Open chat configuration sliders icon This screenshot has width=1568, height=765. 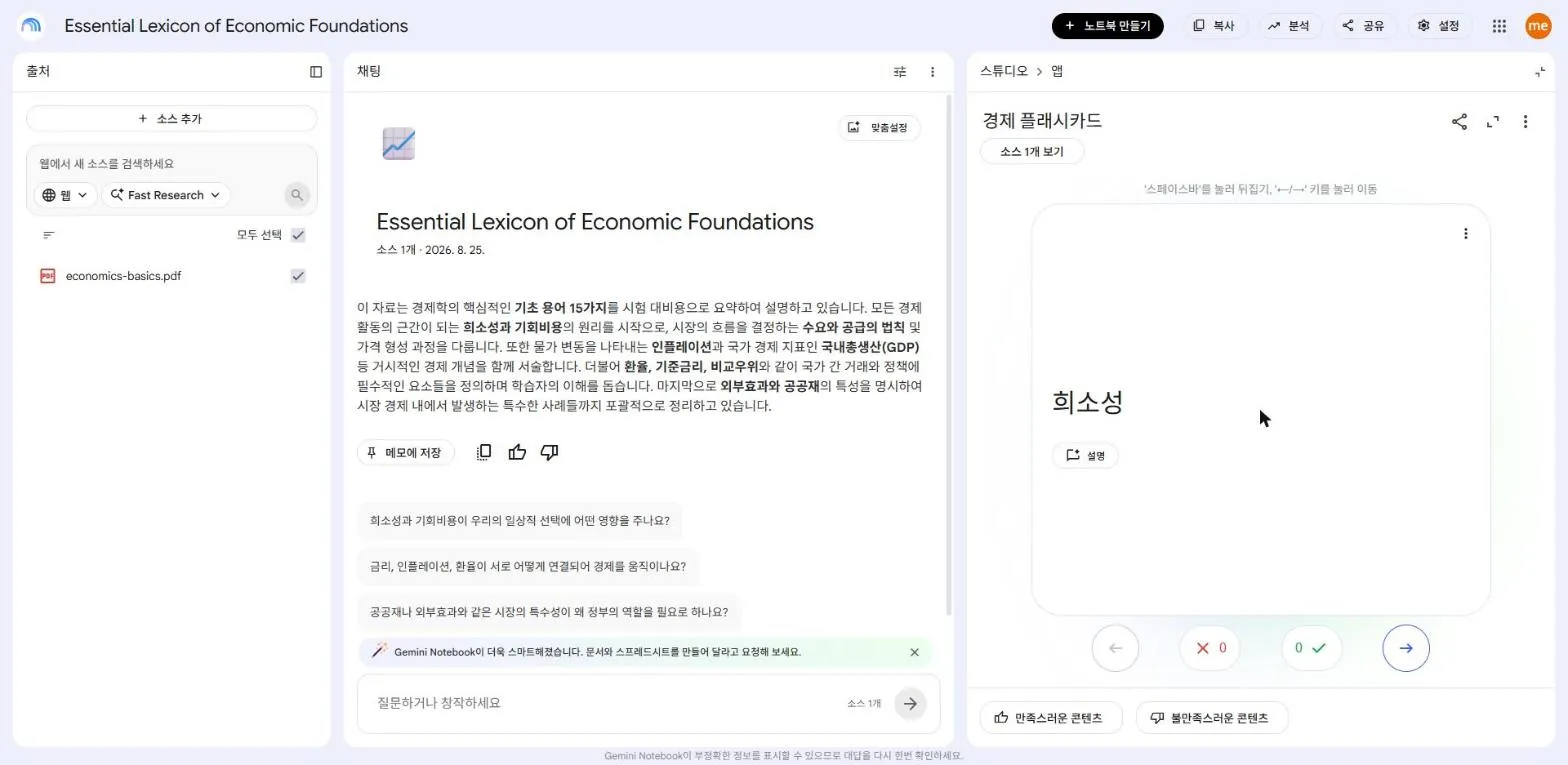pyautogui.click(x=900, y=72)
